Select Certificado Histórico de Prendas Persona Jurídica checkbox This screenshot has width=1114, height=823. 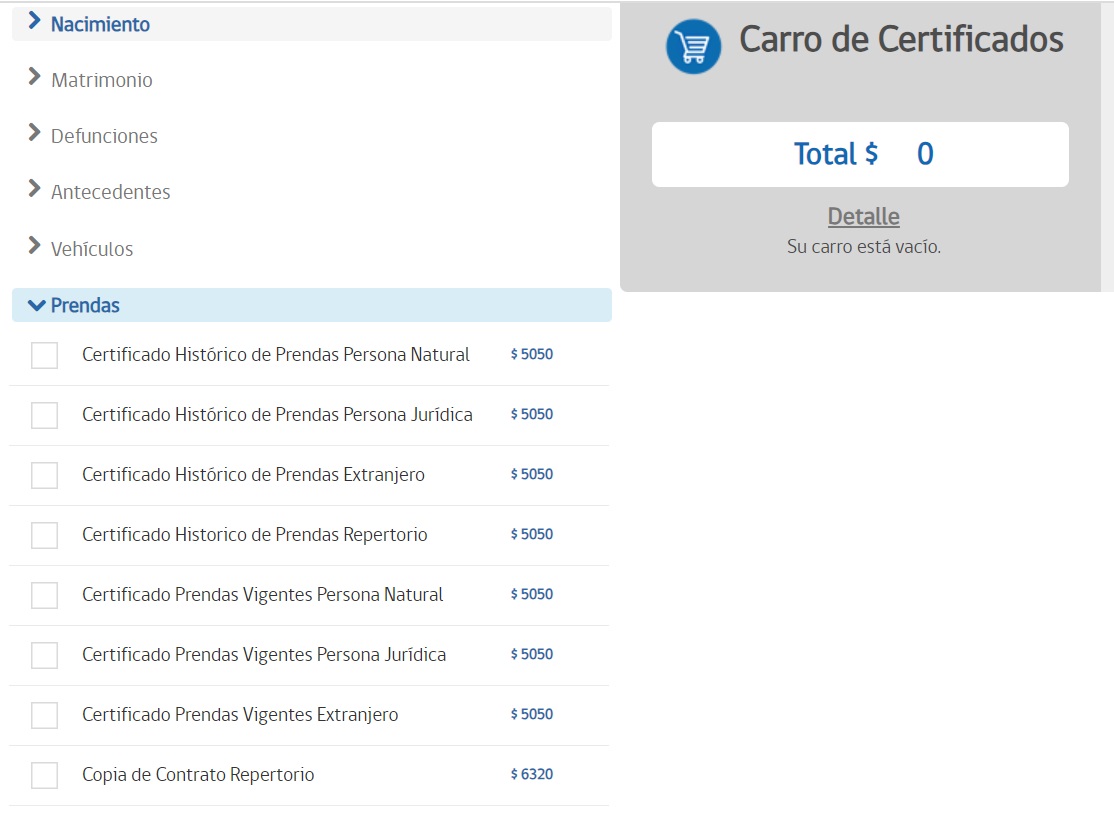[x=44, y=415]
